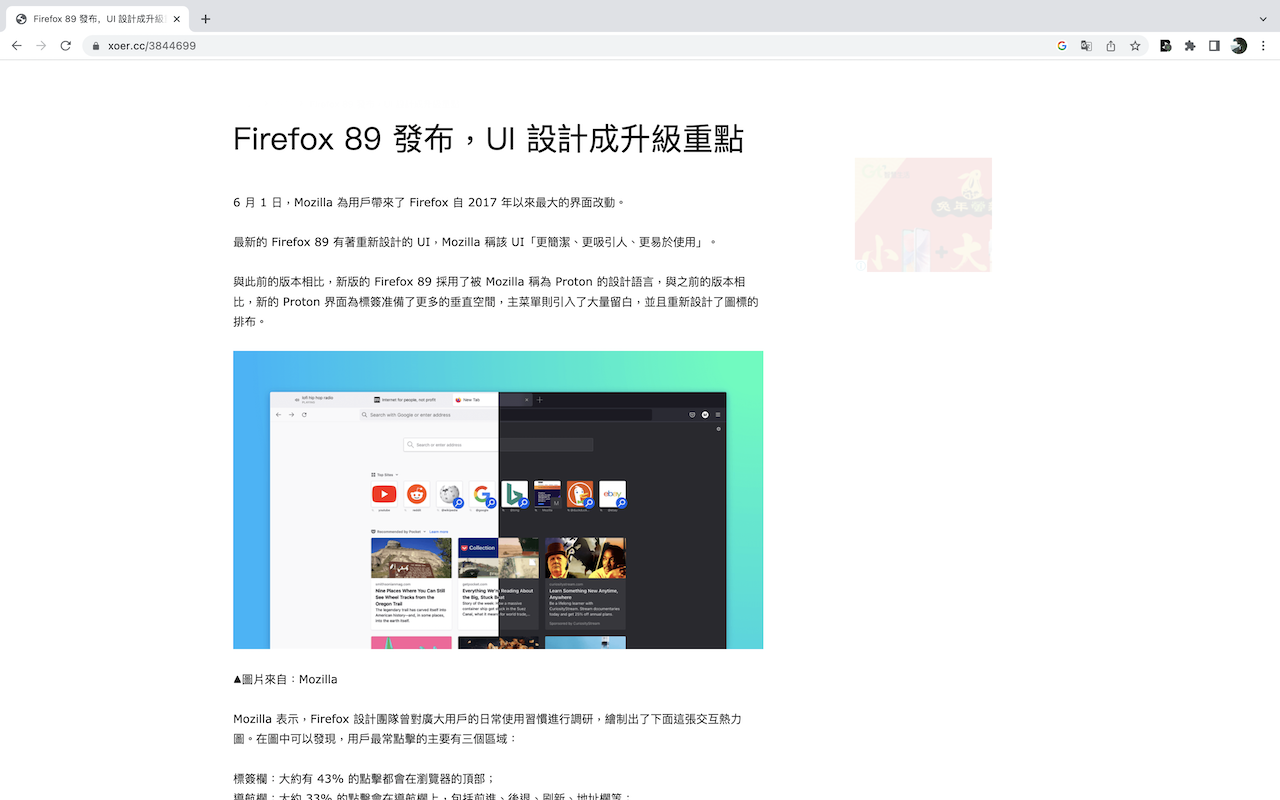Click the back navigation arrow
1280x800 pixels.
(16, 45)
